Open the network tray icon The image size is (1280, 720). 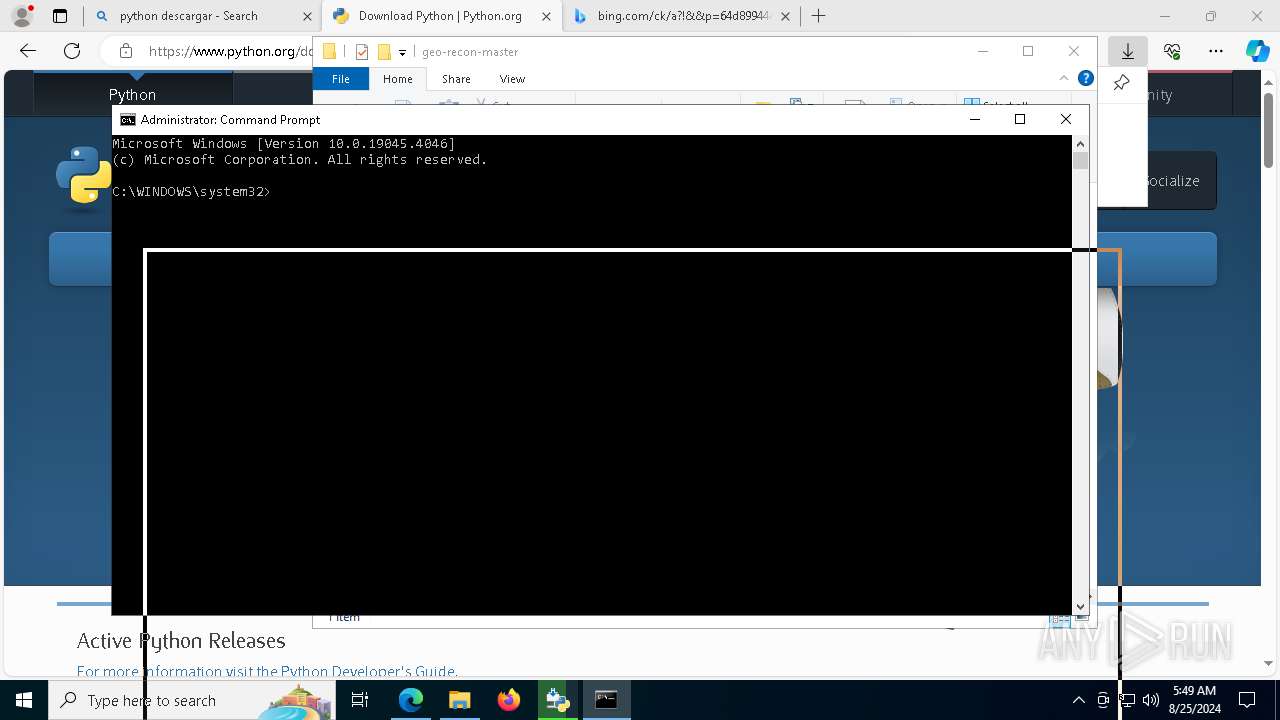[x=1126, y=700]
